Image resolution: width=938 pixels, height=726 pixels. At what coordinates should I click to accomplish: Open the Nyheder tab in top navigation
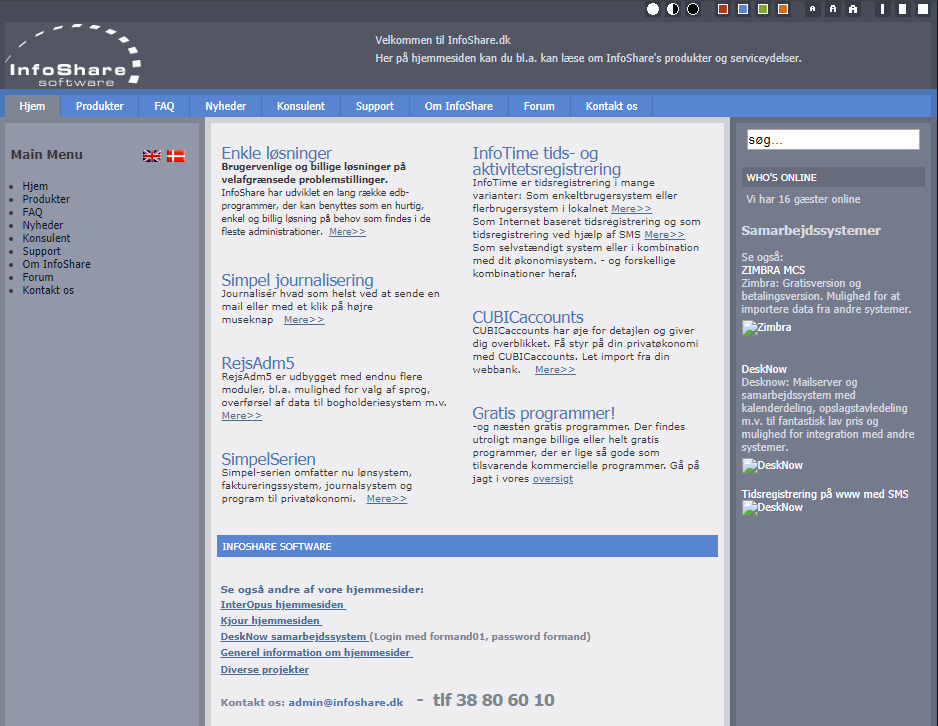click(226, 106)
